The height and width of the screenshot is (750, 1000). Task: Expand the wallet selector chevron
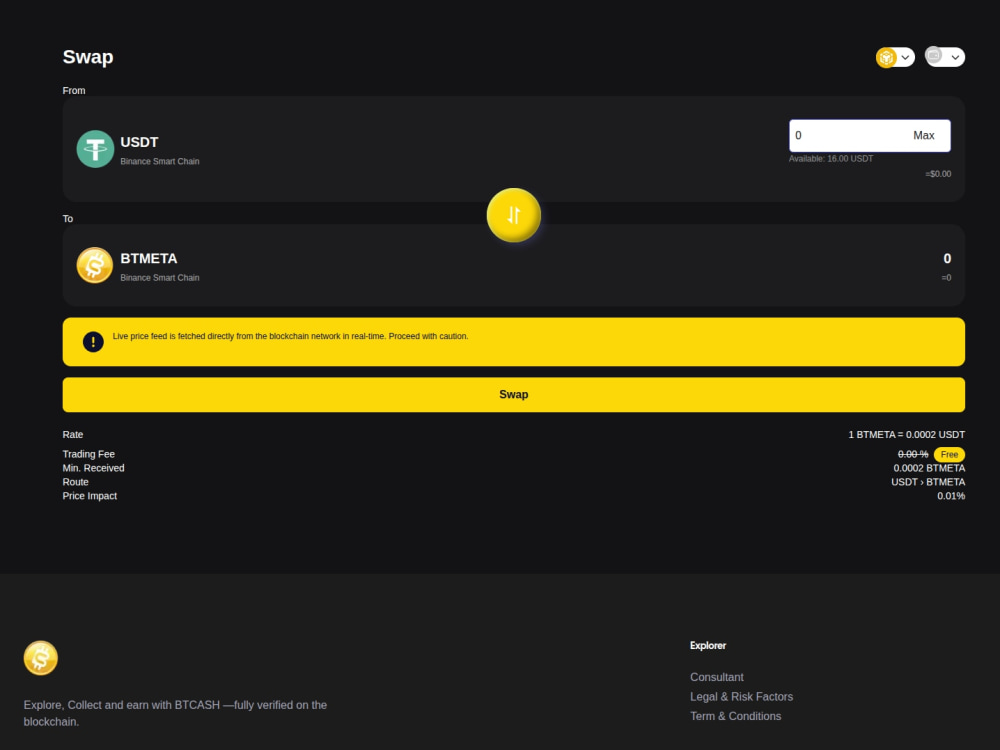point(955,57)
